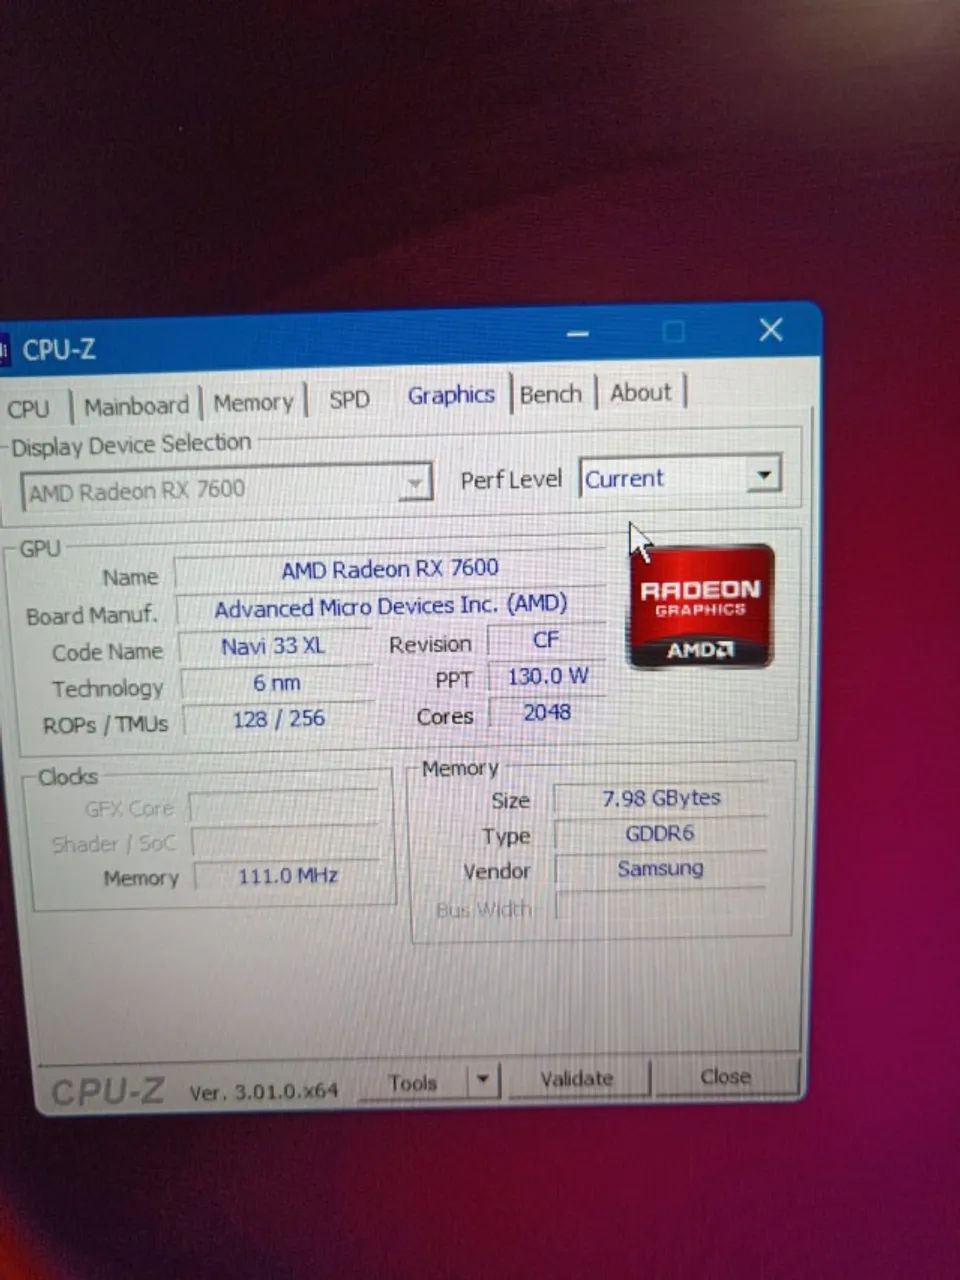Select the Board Manuf. Advanced Micro Devices value

coord(391,606)
